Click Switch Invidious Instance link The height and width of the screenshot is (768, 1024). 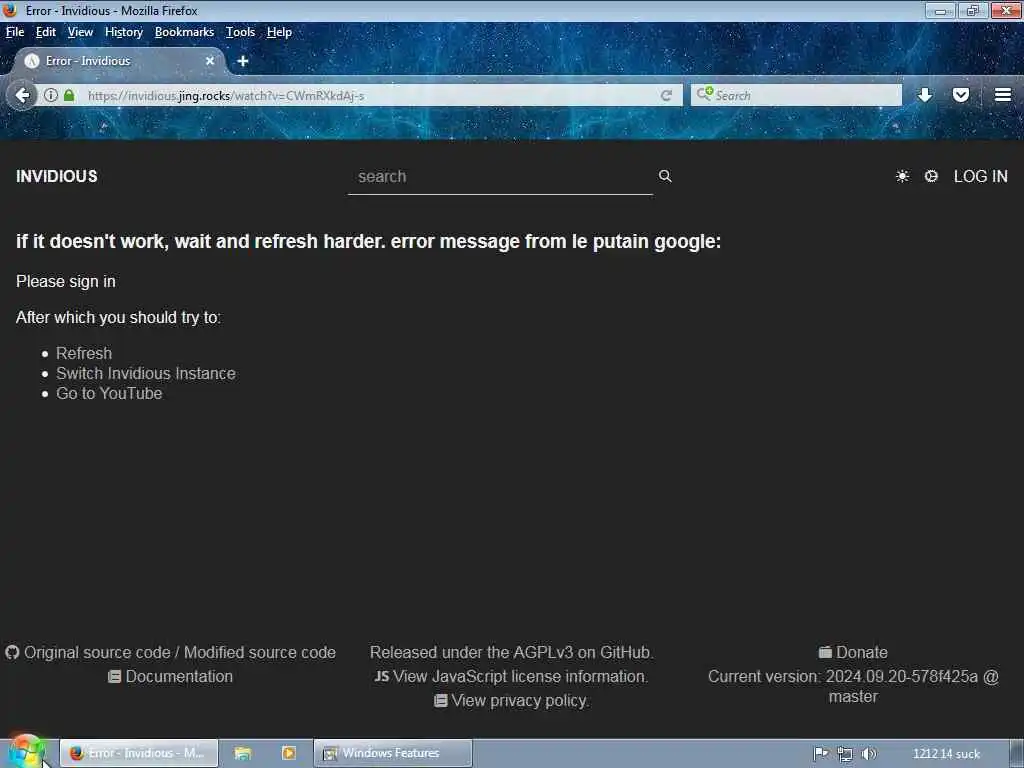(146, 374)
